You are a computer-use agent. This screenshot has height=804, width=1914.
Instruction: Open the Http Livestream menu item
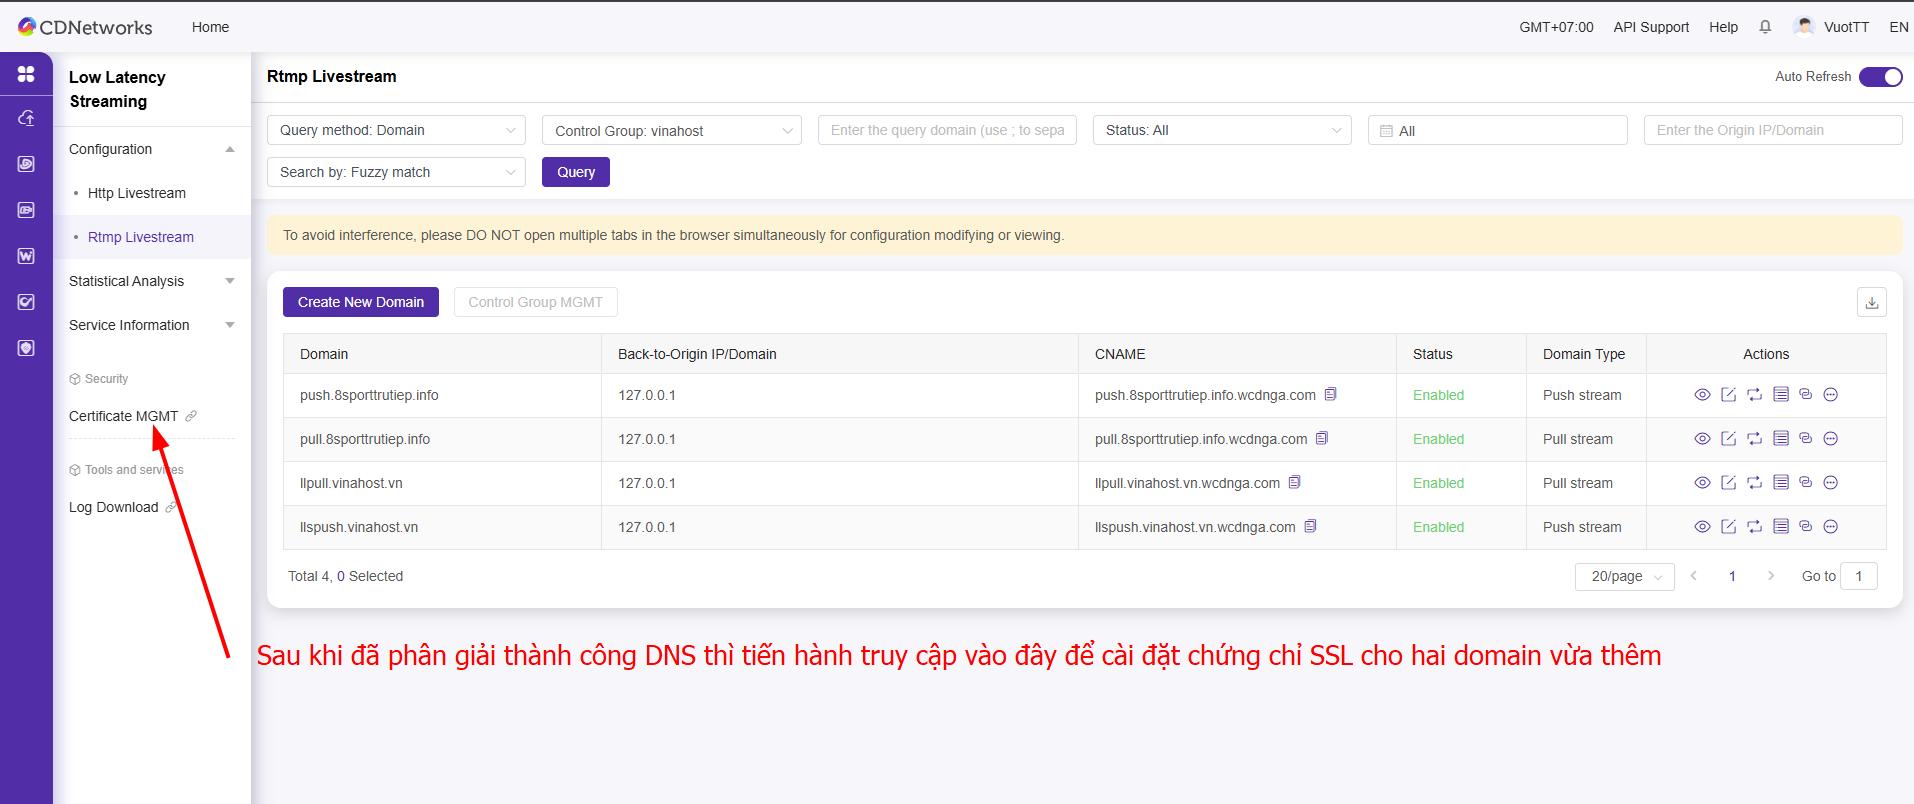(x=137, y=193)
